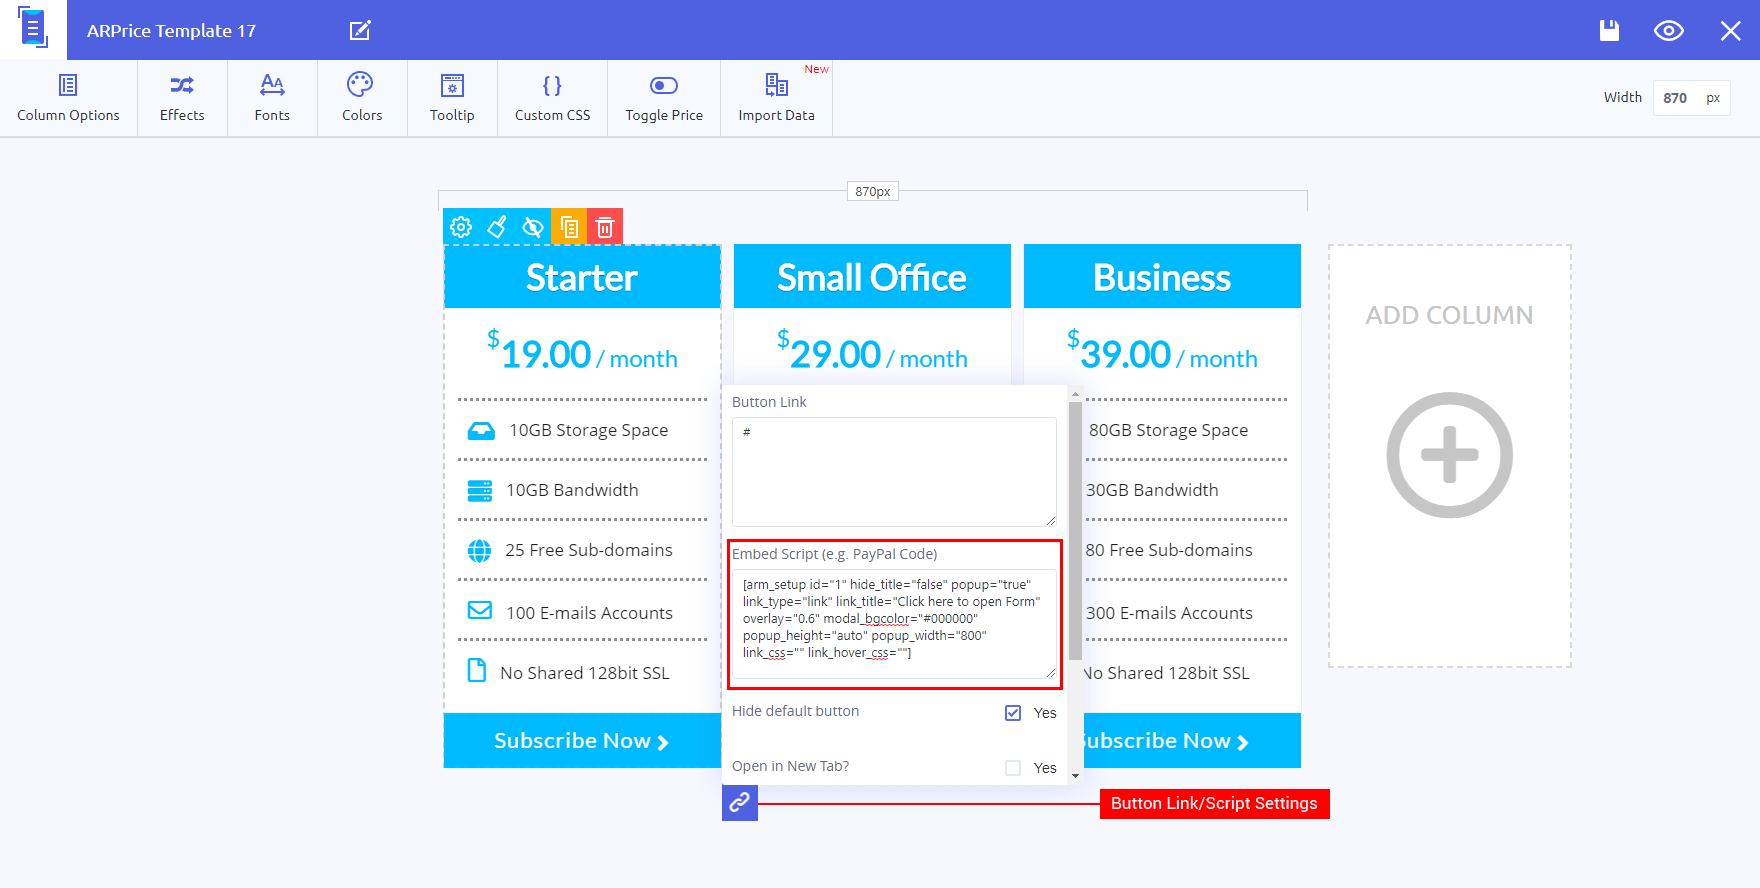Open Column Options menu
Image resolution: width=1760 pixels, height=888 pixels.
[x=68, y=98]
